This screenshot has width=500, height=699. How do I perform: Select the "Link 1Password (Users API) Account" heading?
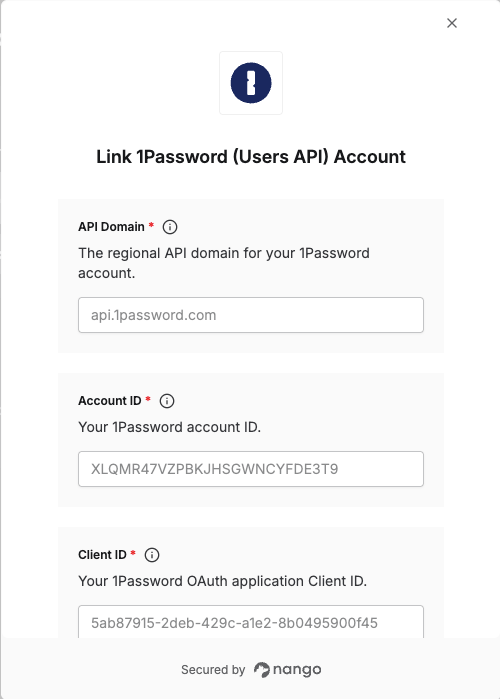(x=251, y=157)
